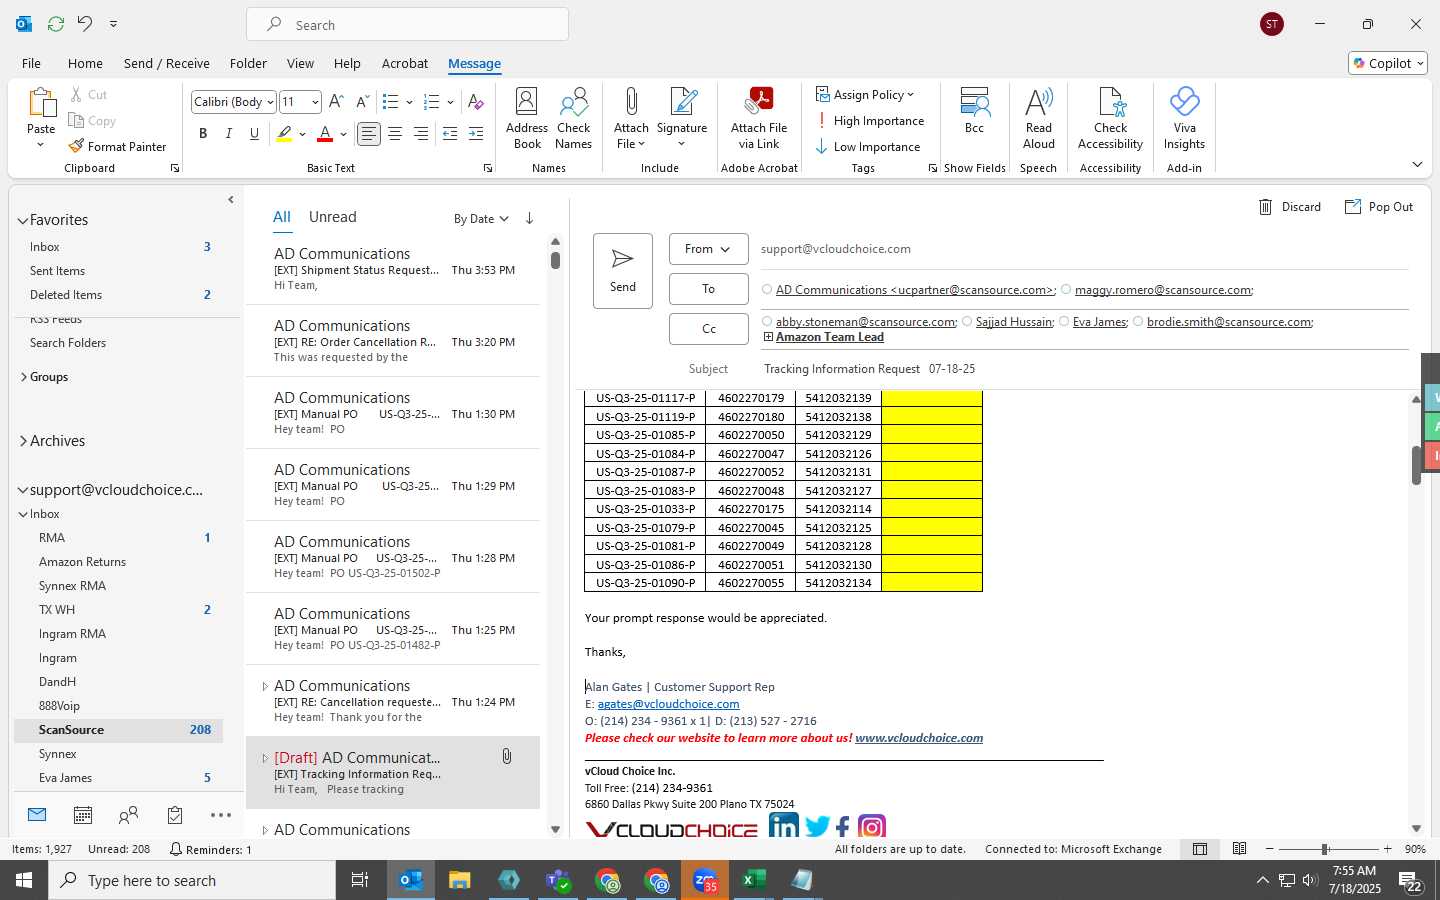
Task: Click the To recipients button
Action: click(x=709, y=289)
